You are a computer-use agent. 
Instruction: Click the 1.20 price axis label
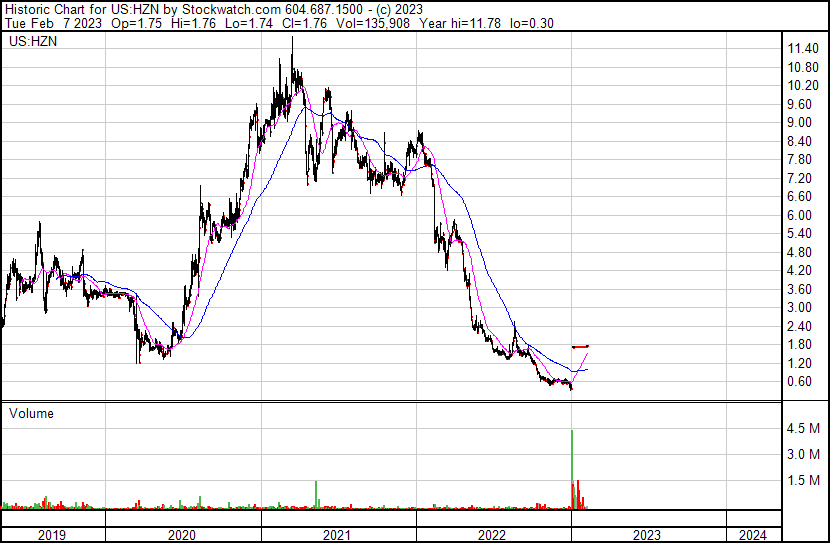pyautogui.click(x=799, y=364)
